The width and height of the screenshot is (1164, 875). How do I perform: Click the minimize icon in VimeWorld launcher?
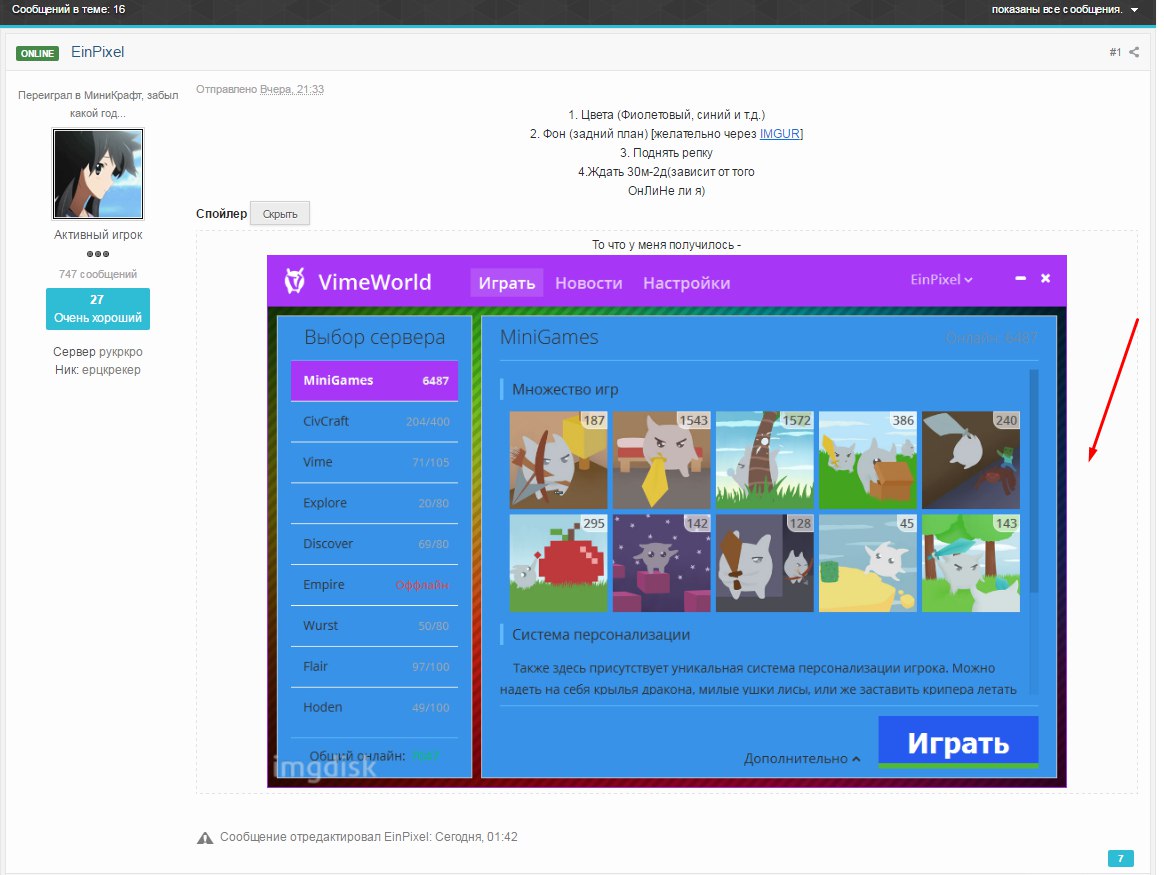coord(1021,278)
